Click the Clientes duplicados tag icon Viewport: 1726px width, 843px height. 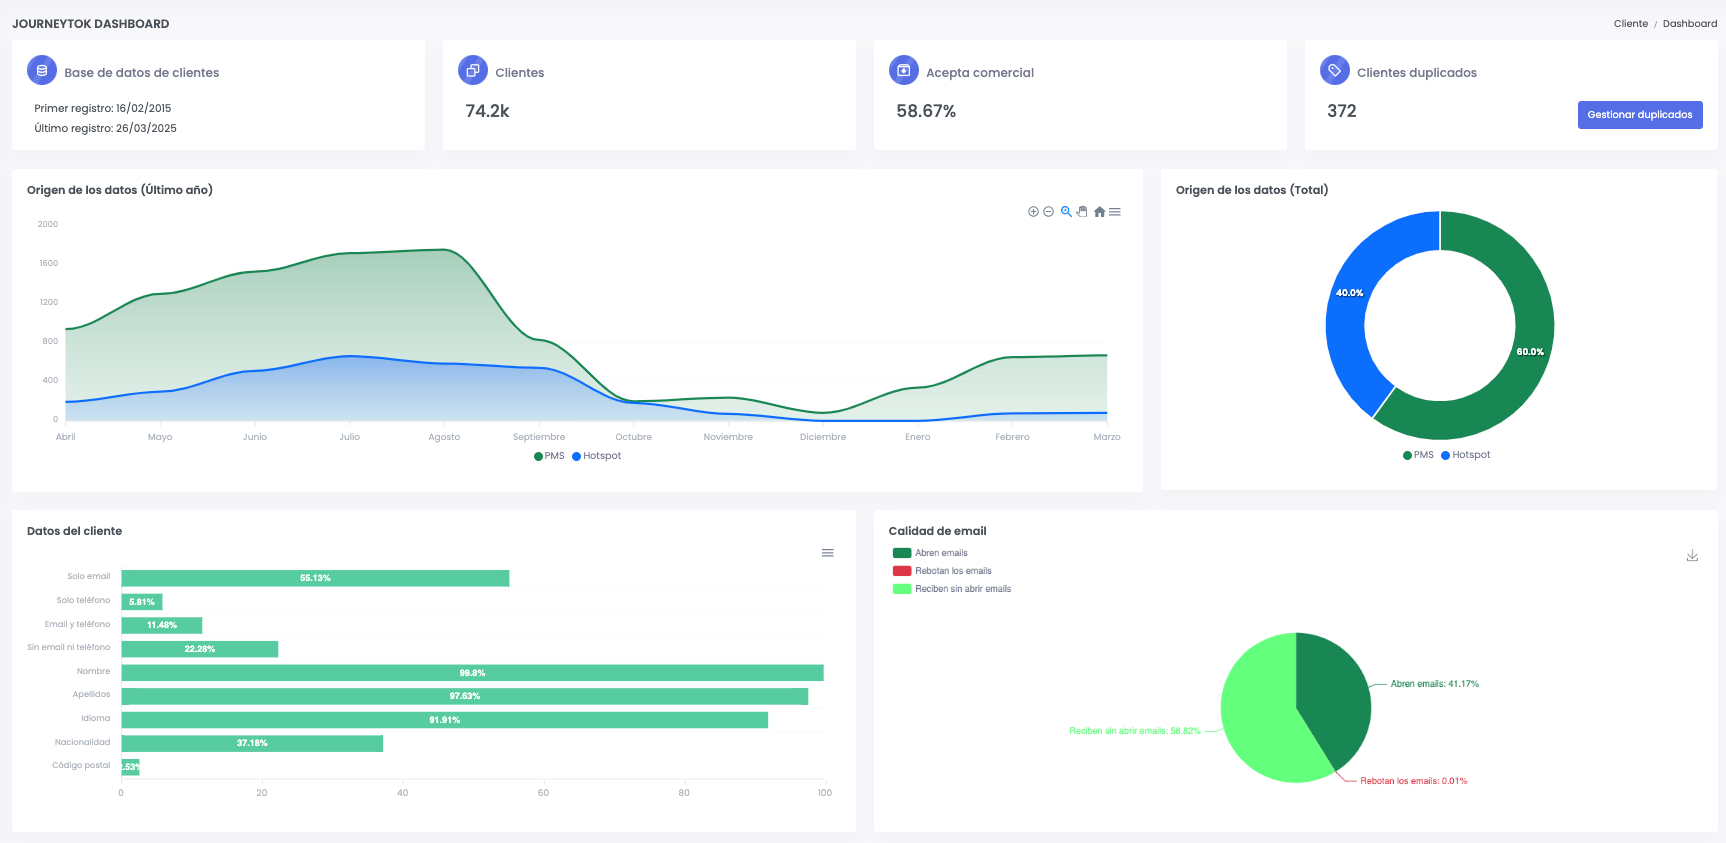[x=1334, y=71]
